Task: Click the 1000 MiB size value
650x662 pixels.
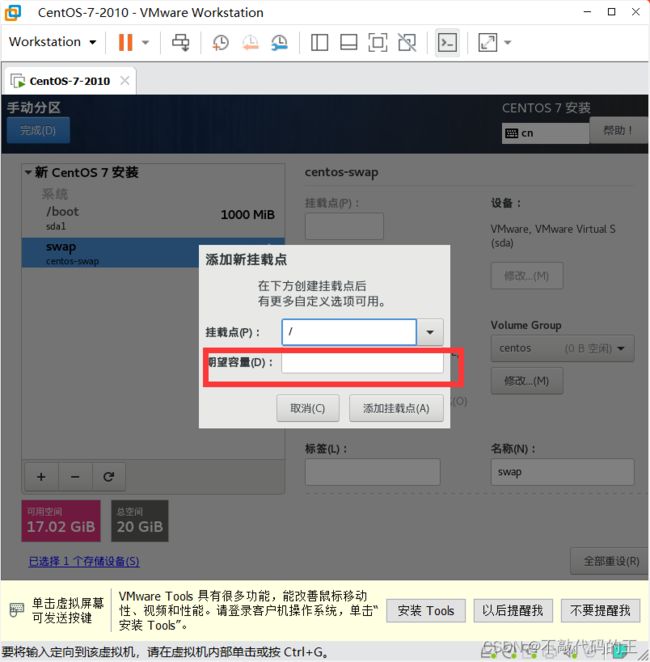Action: pos(247,214)
